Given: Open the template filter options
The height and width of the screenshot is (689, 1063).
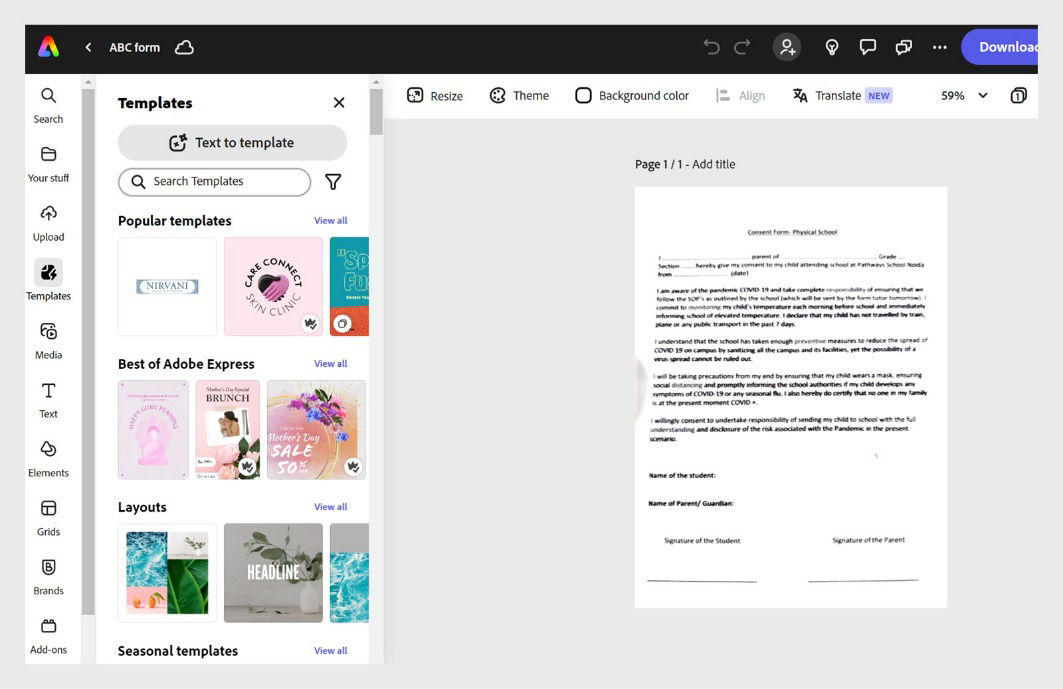Looking at the screenshot, I should point(333,181).
